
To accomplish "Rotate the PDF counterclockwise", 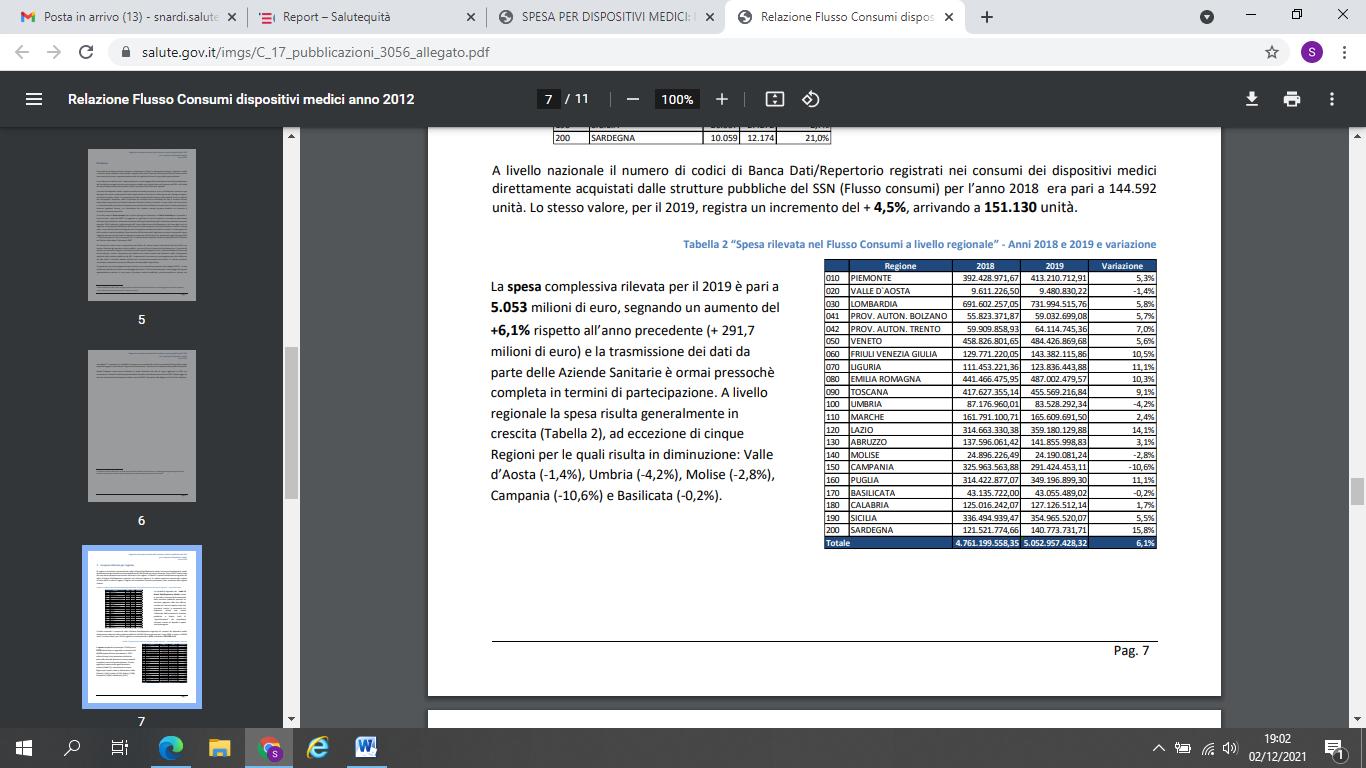I will tap(811, 99).
